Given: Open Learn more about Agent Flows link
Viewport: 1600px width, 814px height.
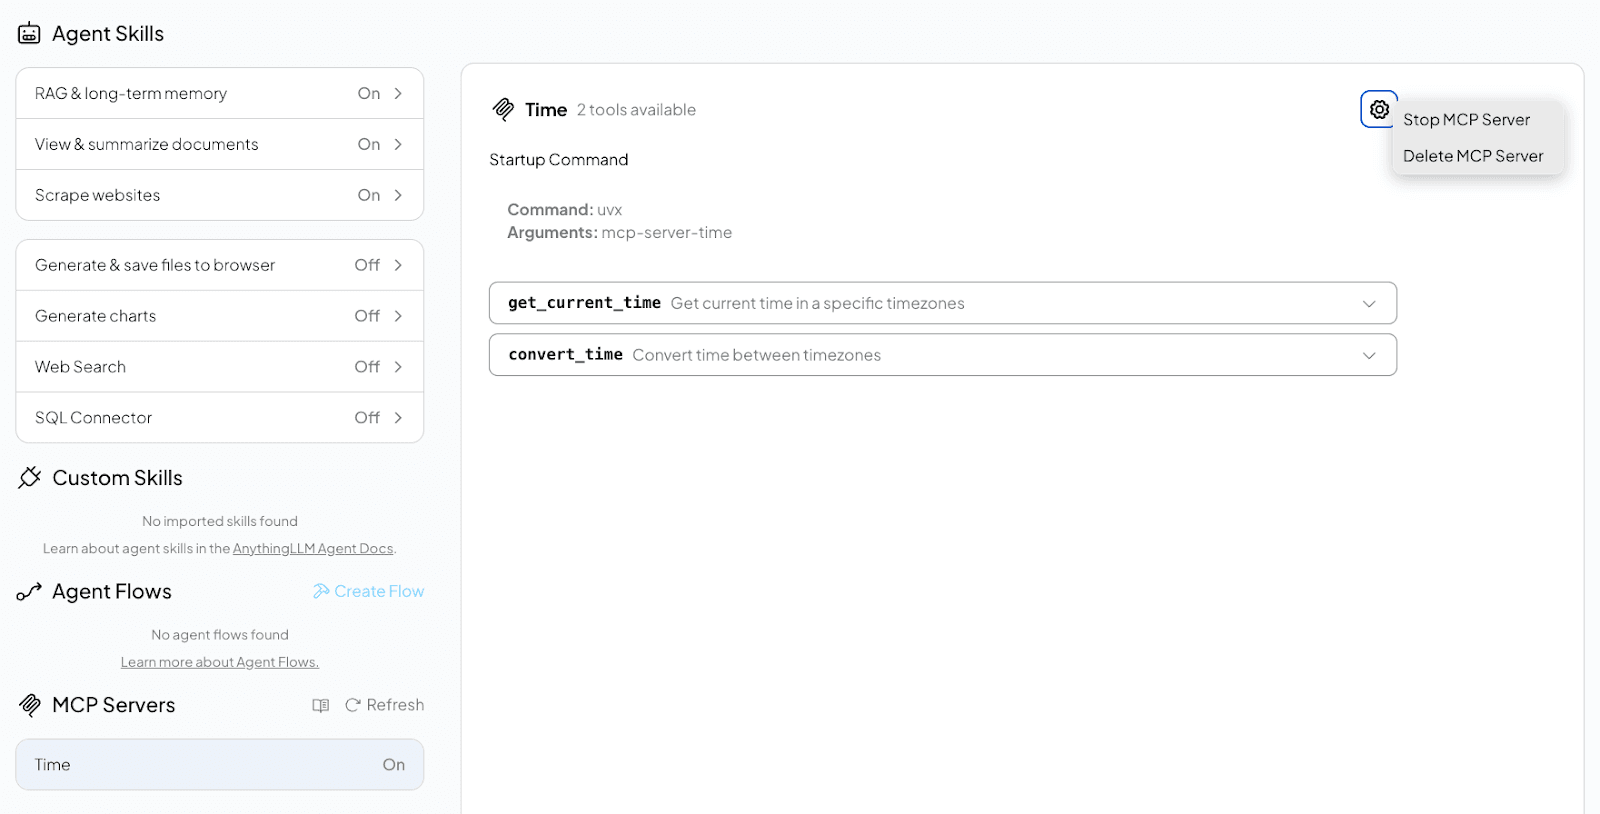Looking at the screenshot, I should coord(219,662).
